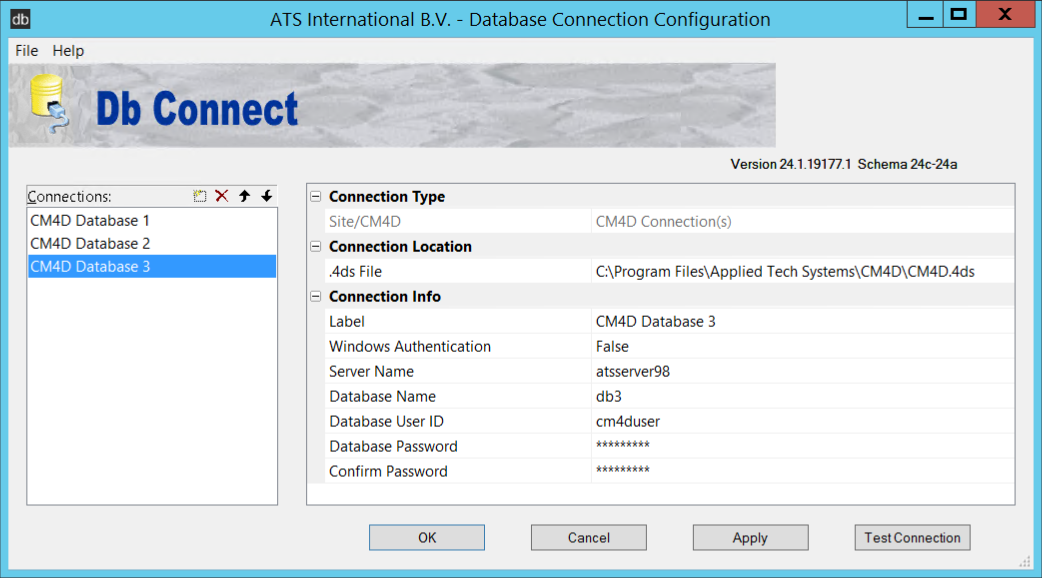Click the Windows Authentication property label
1042x578 pixels.
[x=410, y=347]
